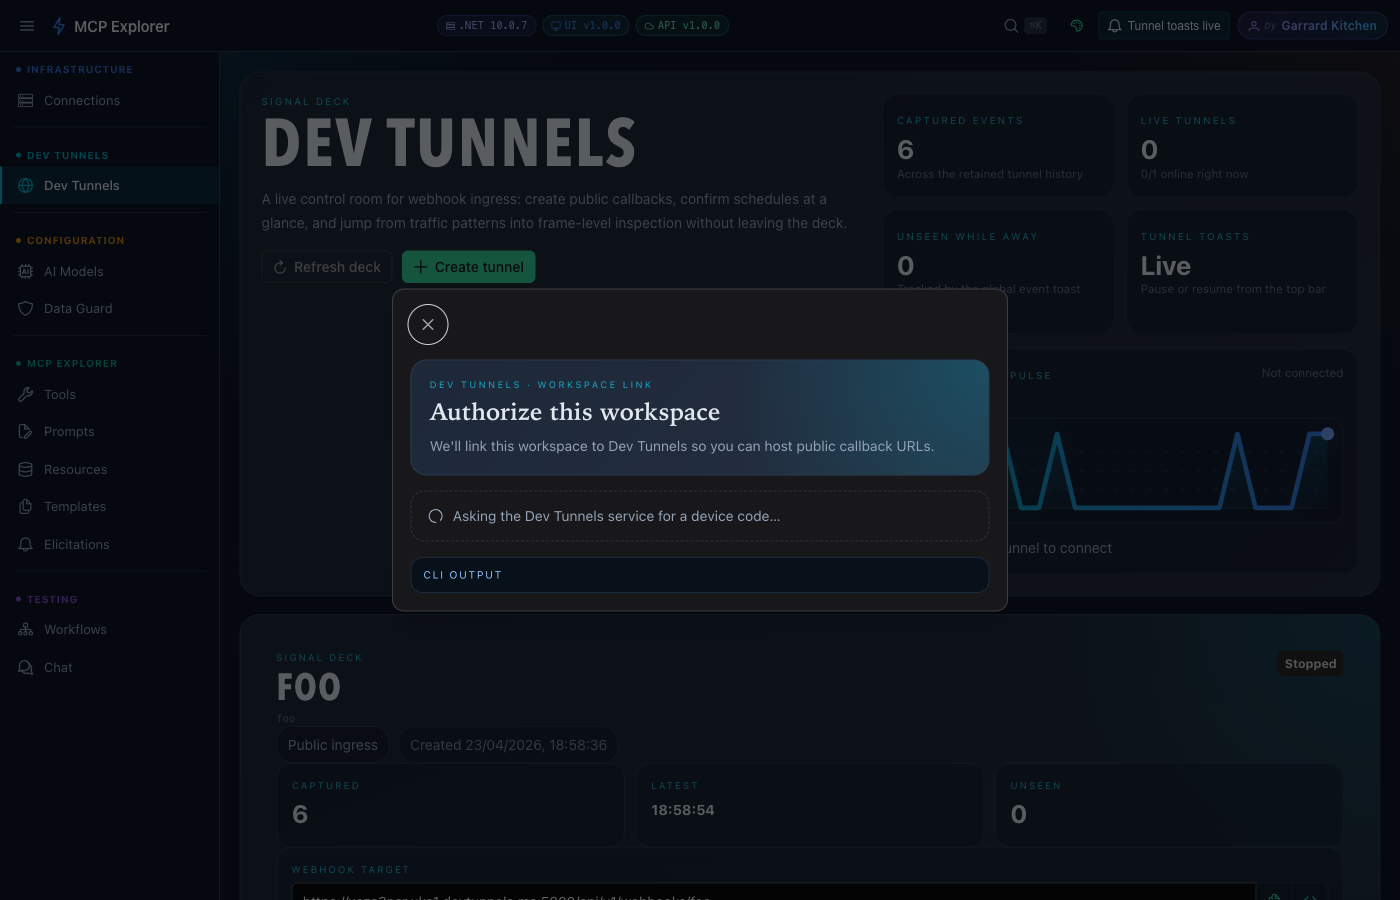Image resolution: width=1400 pixels, height=900 pixels.
Task: Click the TESTING sidebar section header
Action: [52, 600]
